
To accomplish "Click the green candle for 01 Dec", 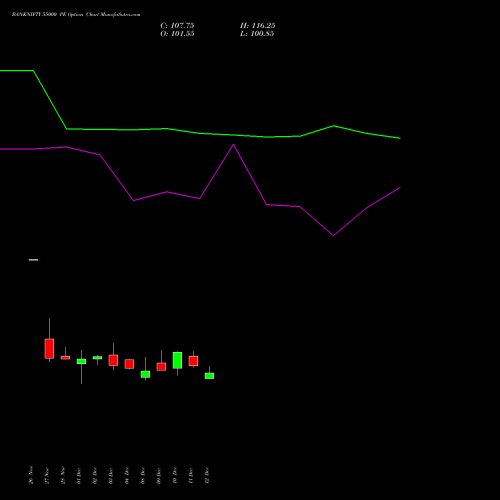I will click(81, 361).
